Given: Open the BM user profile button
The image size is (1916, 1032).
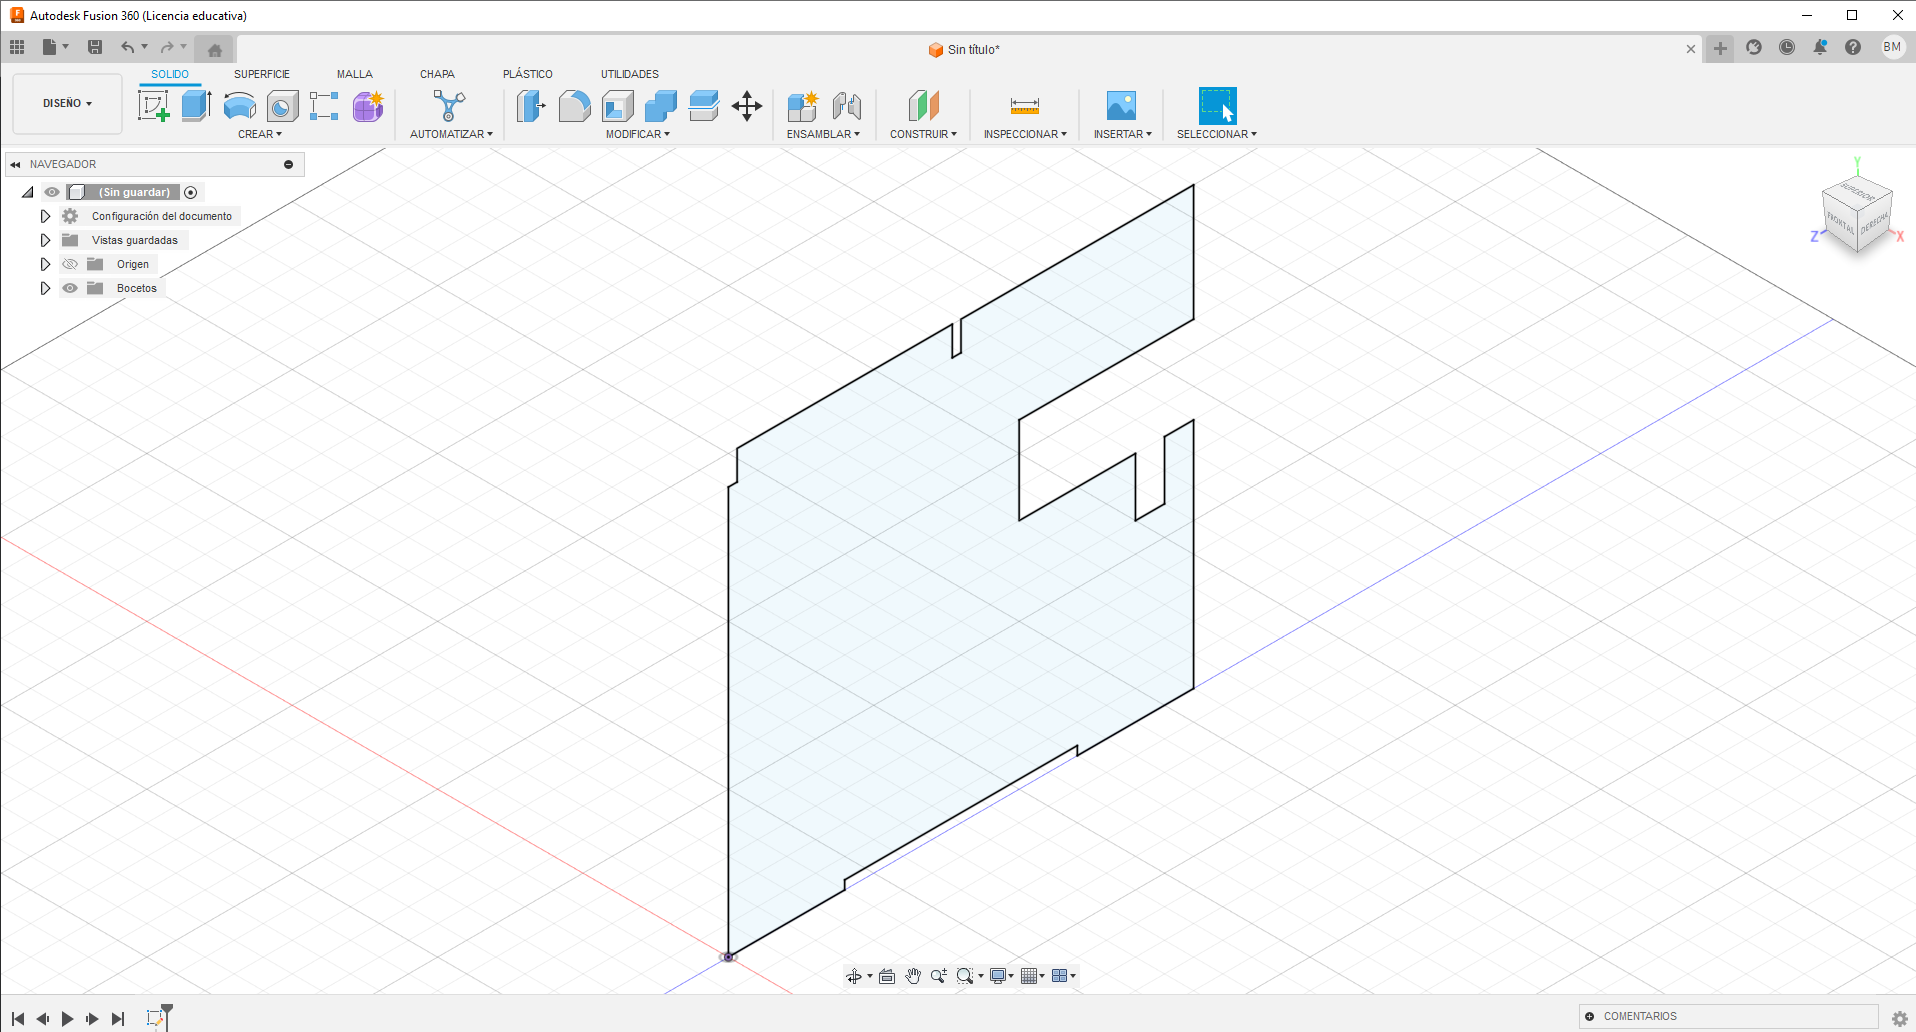Looking at the screenshot, I should pyautogui.click(x=1892, y=47).
